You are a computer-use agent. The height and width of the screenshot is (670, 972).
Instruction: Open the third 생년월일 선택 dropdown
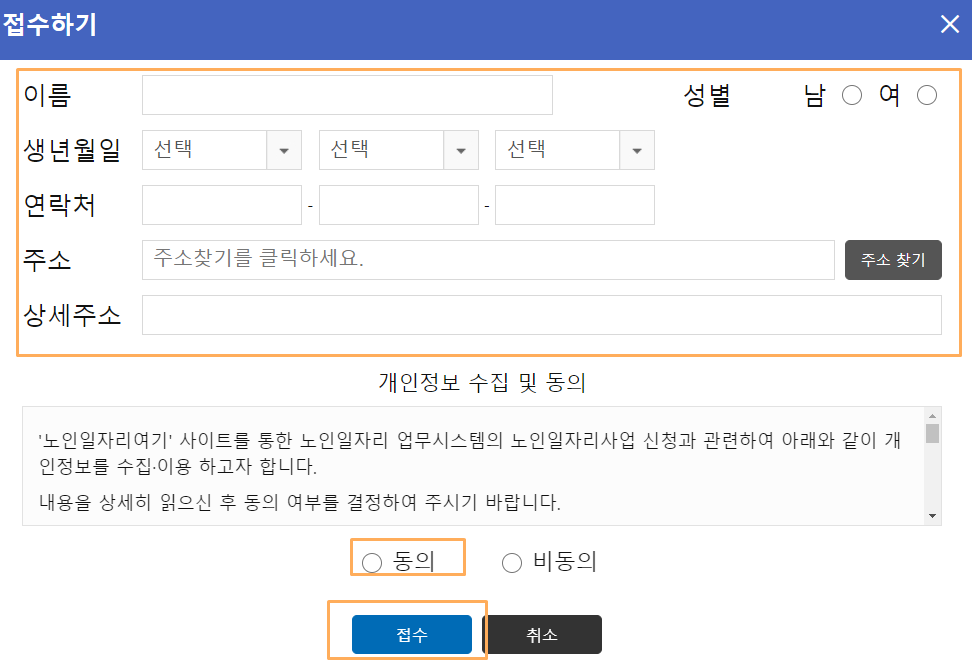575,150
